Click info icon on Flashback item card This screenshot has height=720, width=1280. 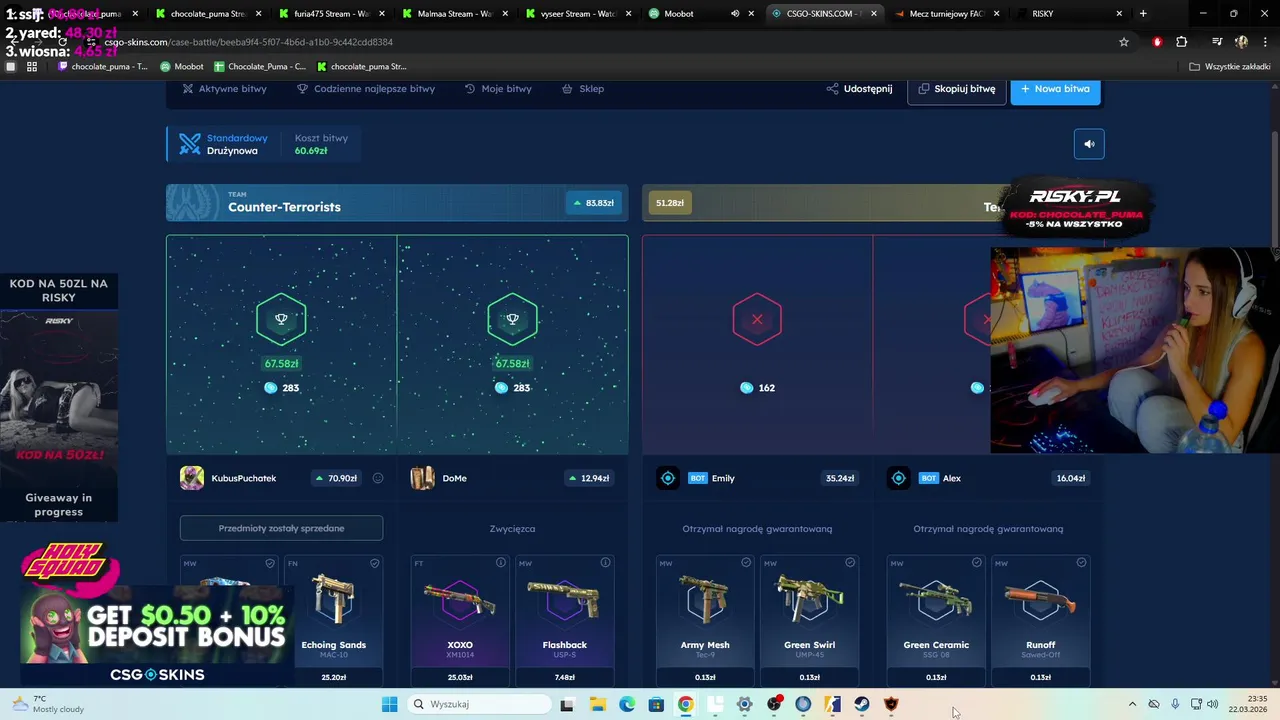605,563
